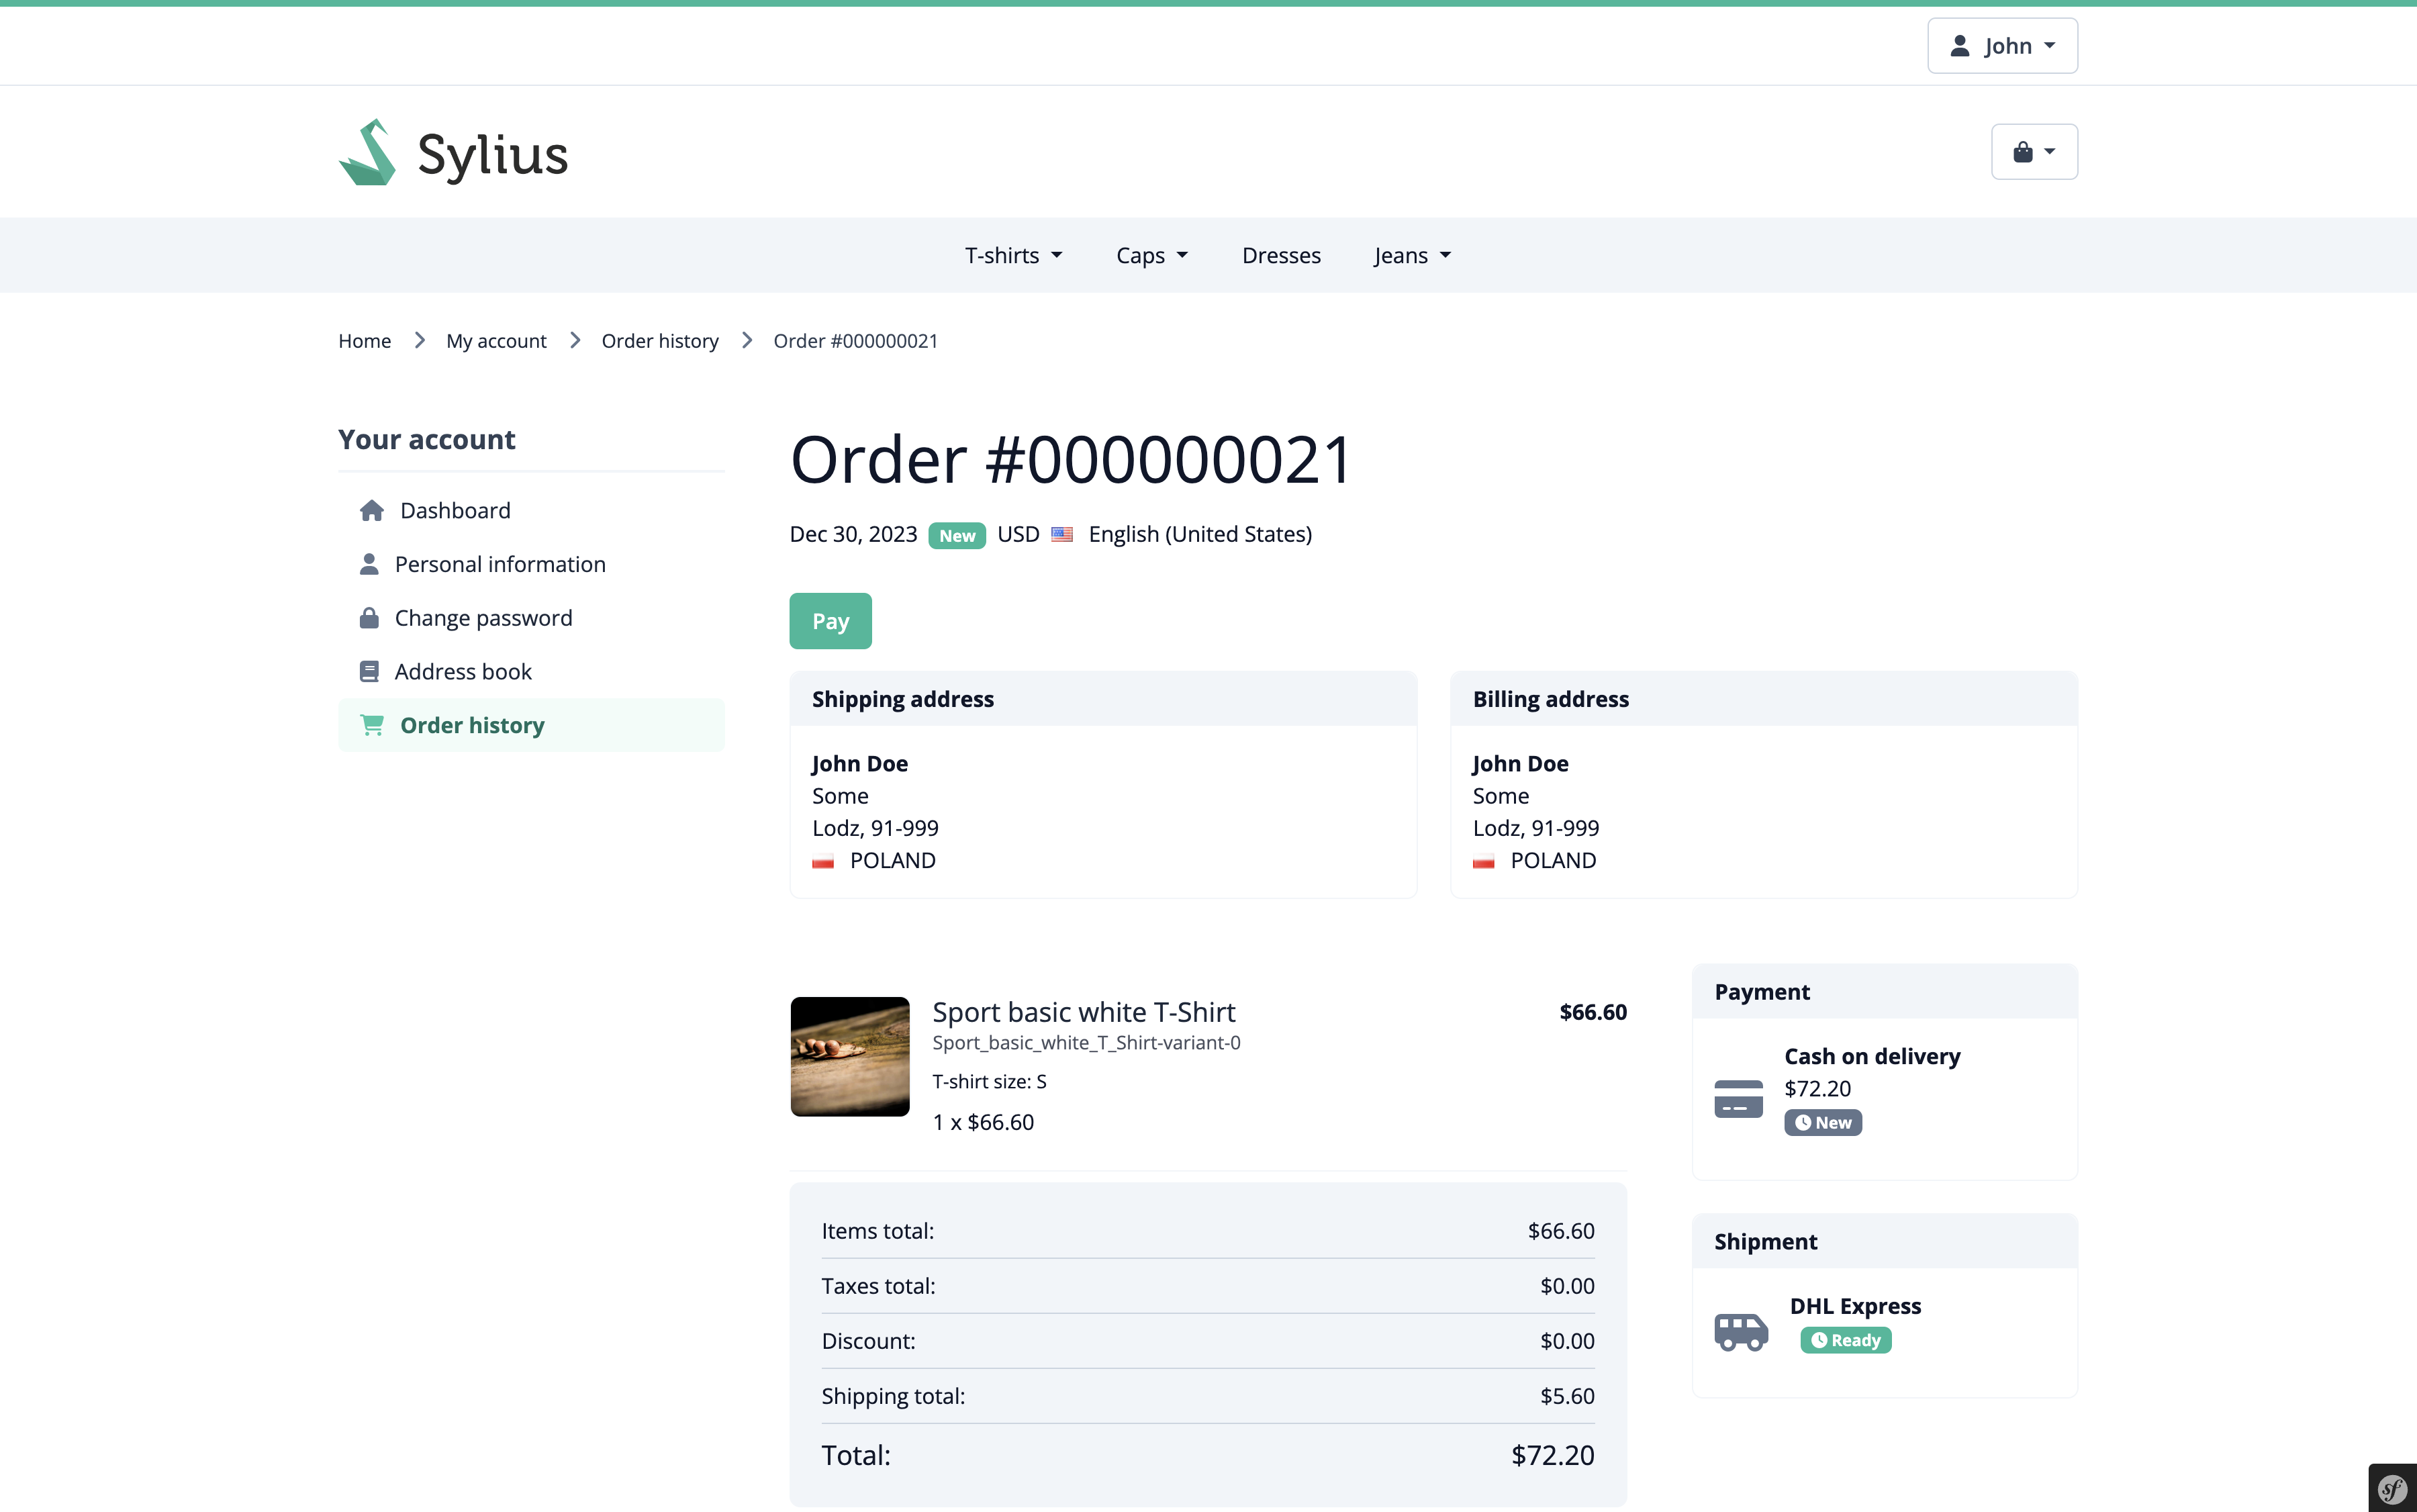The width and height of the screenshot is (2417, 1512).
Task: Click the Order history cart icon
Action: pos(372,725)
